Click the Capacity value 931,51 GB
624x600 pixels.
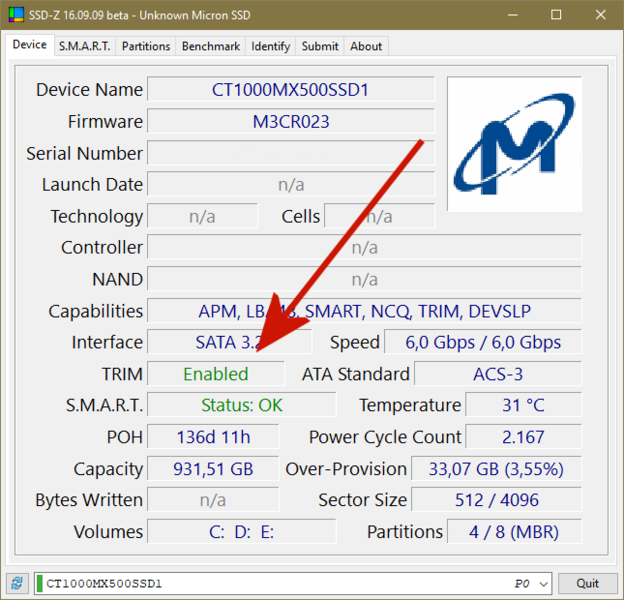coord(211,469)
